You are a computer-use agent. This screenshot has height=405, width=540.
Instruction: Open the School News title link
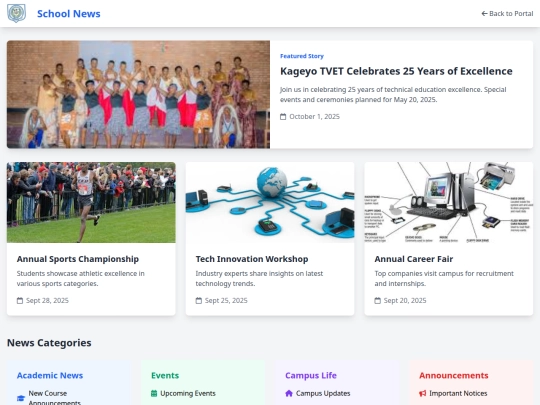(69, 14)
